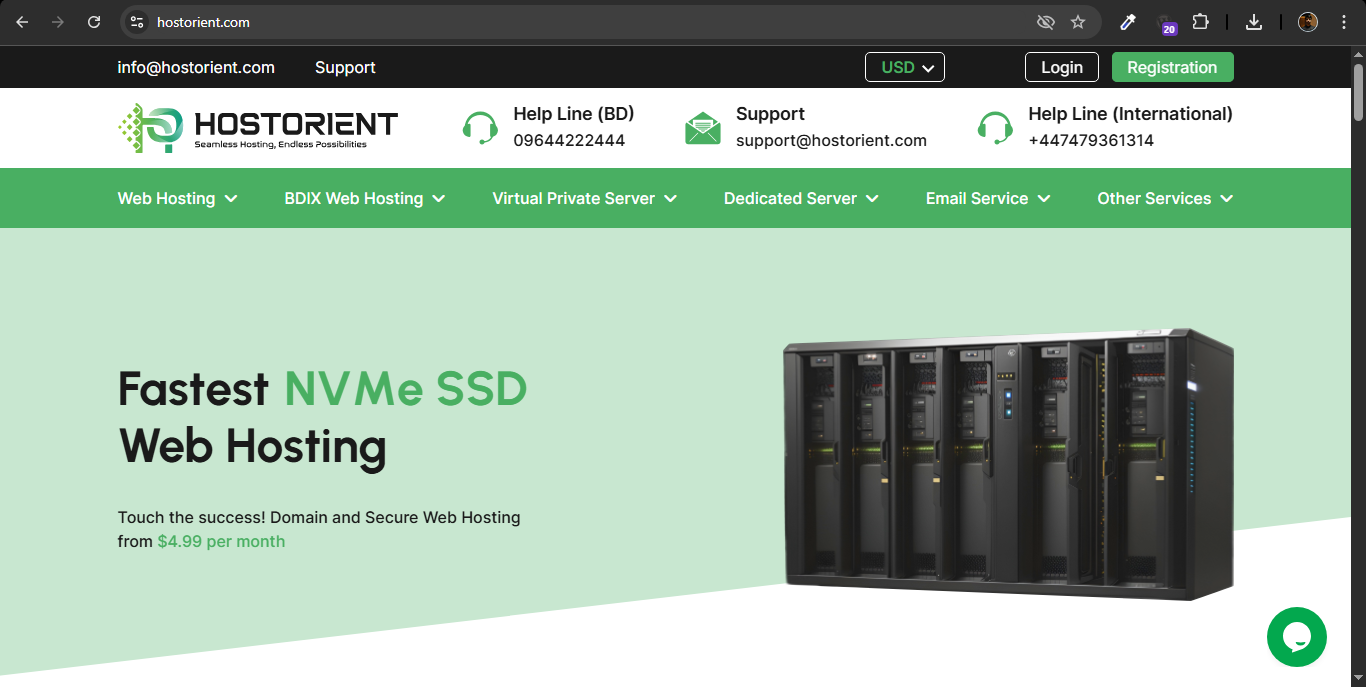Open the browser Extensions puzzle icon
Screen dimensions: 1366x687
pyautogui.click(x=1201, y=22)
